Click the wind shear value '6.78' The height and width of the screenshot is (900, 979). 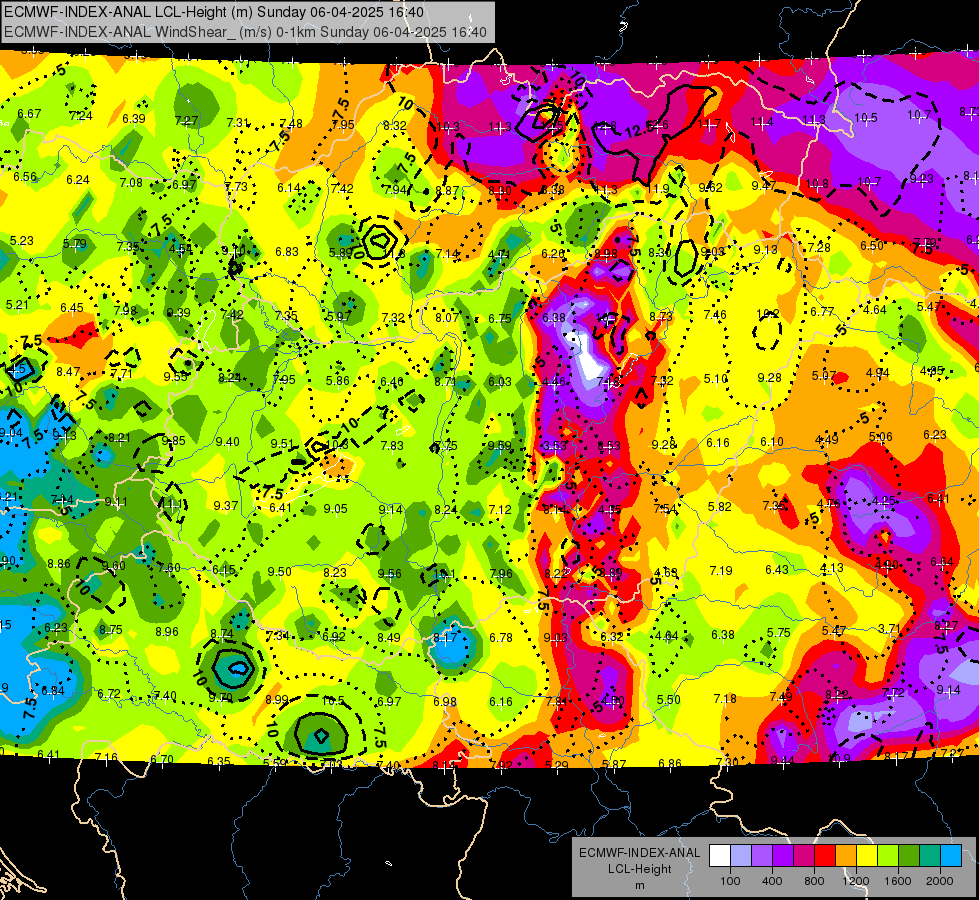[501, 637]
